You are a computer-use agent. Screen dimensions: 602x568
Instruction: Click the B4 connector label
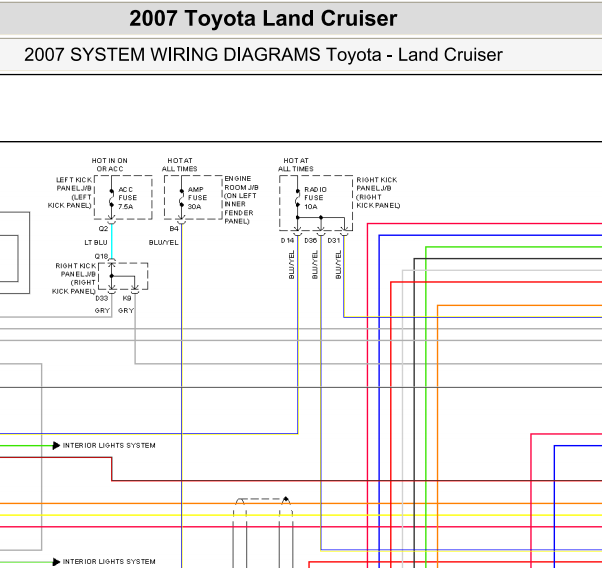[174, 229]
